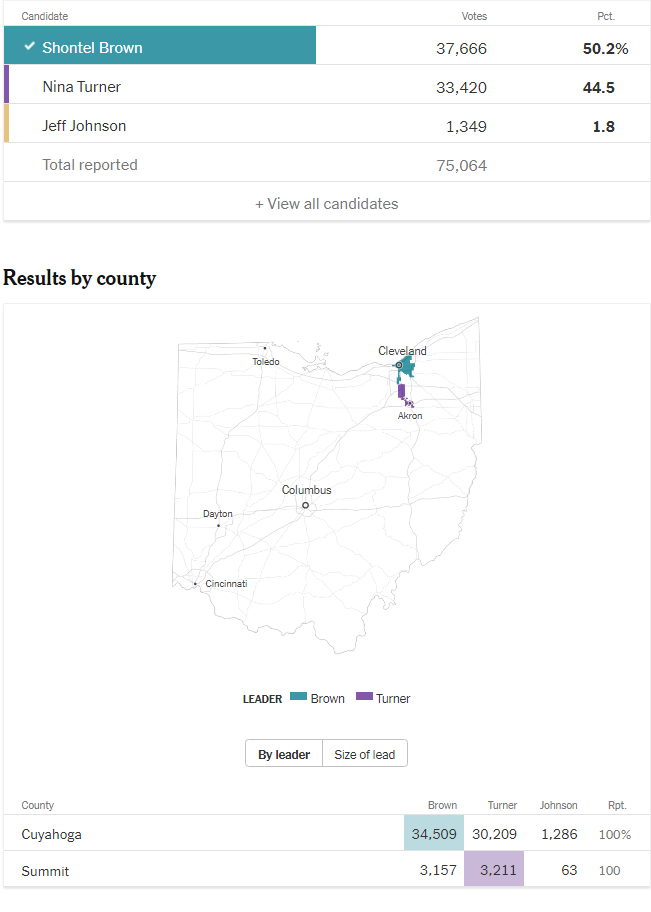The image size is (651, 912).
Task: Select the Jeff Johnson candidate row
Action: point(326,126)
